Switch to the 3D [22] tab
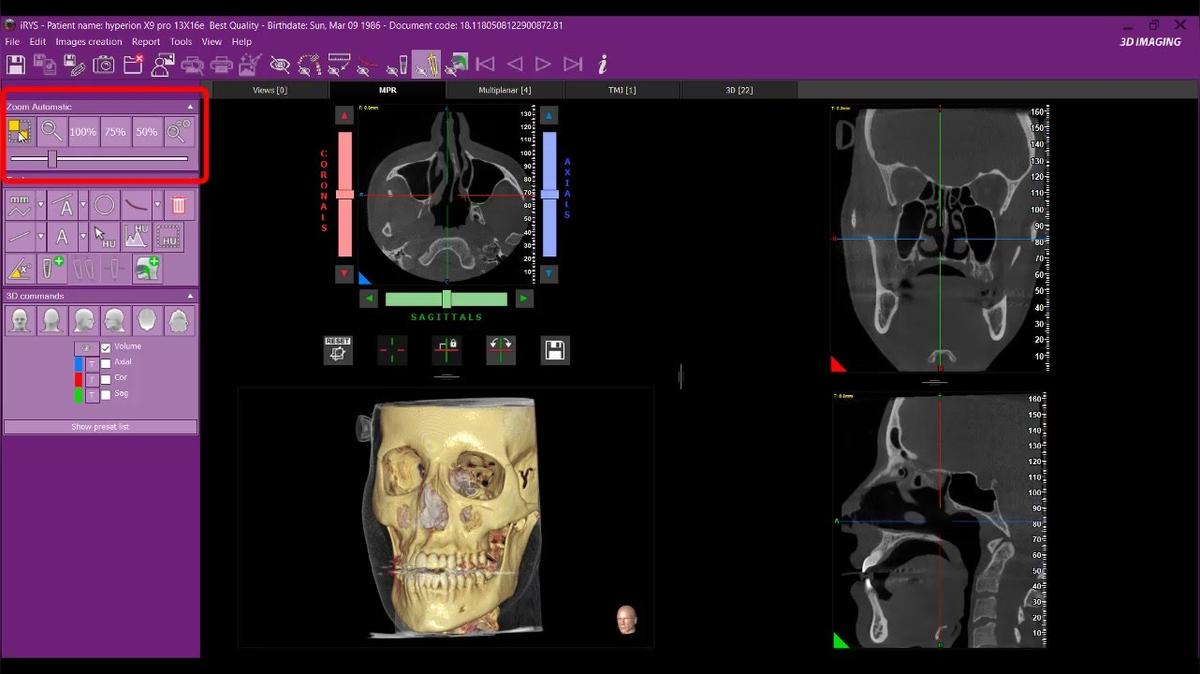Viewport: 1200px width, 674px height. tap(739, 90)
